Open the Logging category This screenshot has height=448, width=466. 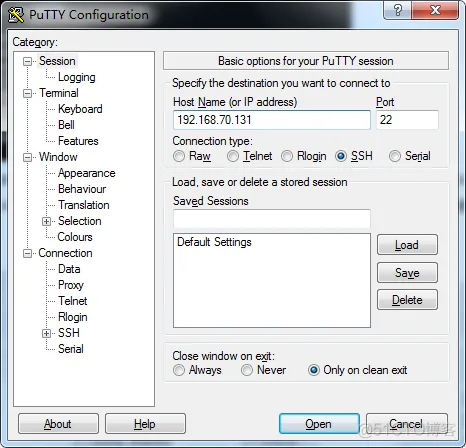pos(77,77)
